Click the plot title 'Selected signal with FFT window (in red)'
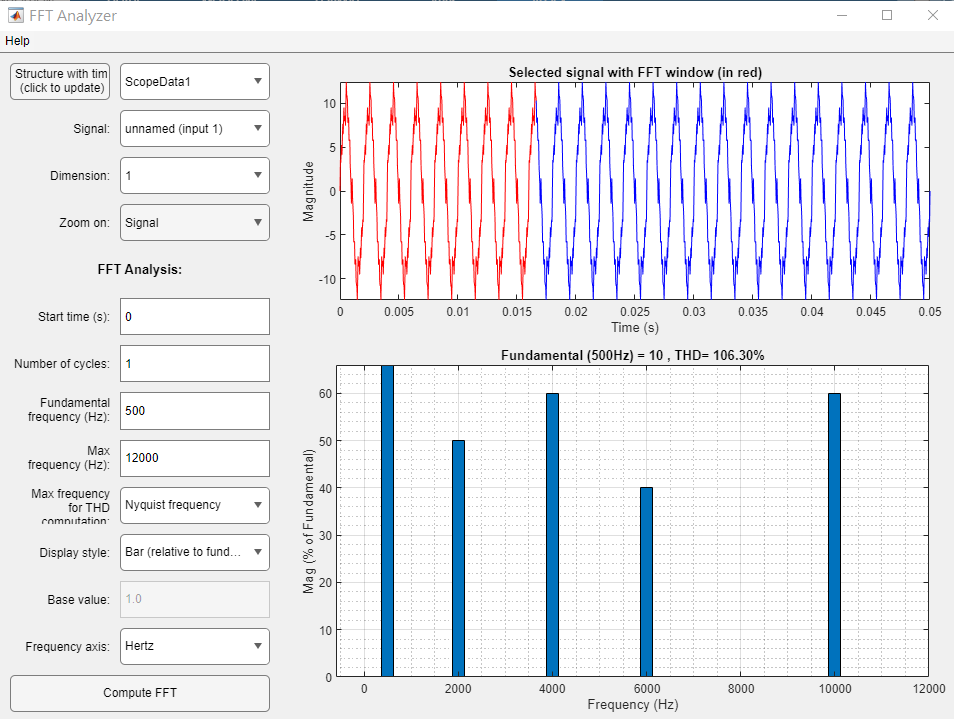Viewport: 954px width, 719px height. tap(635, 72)
